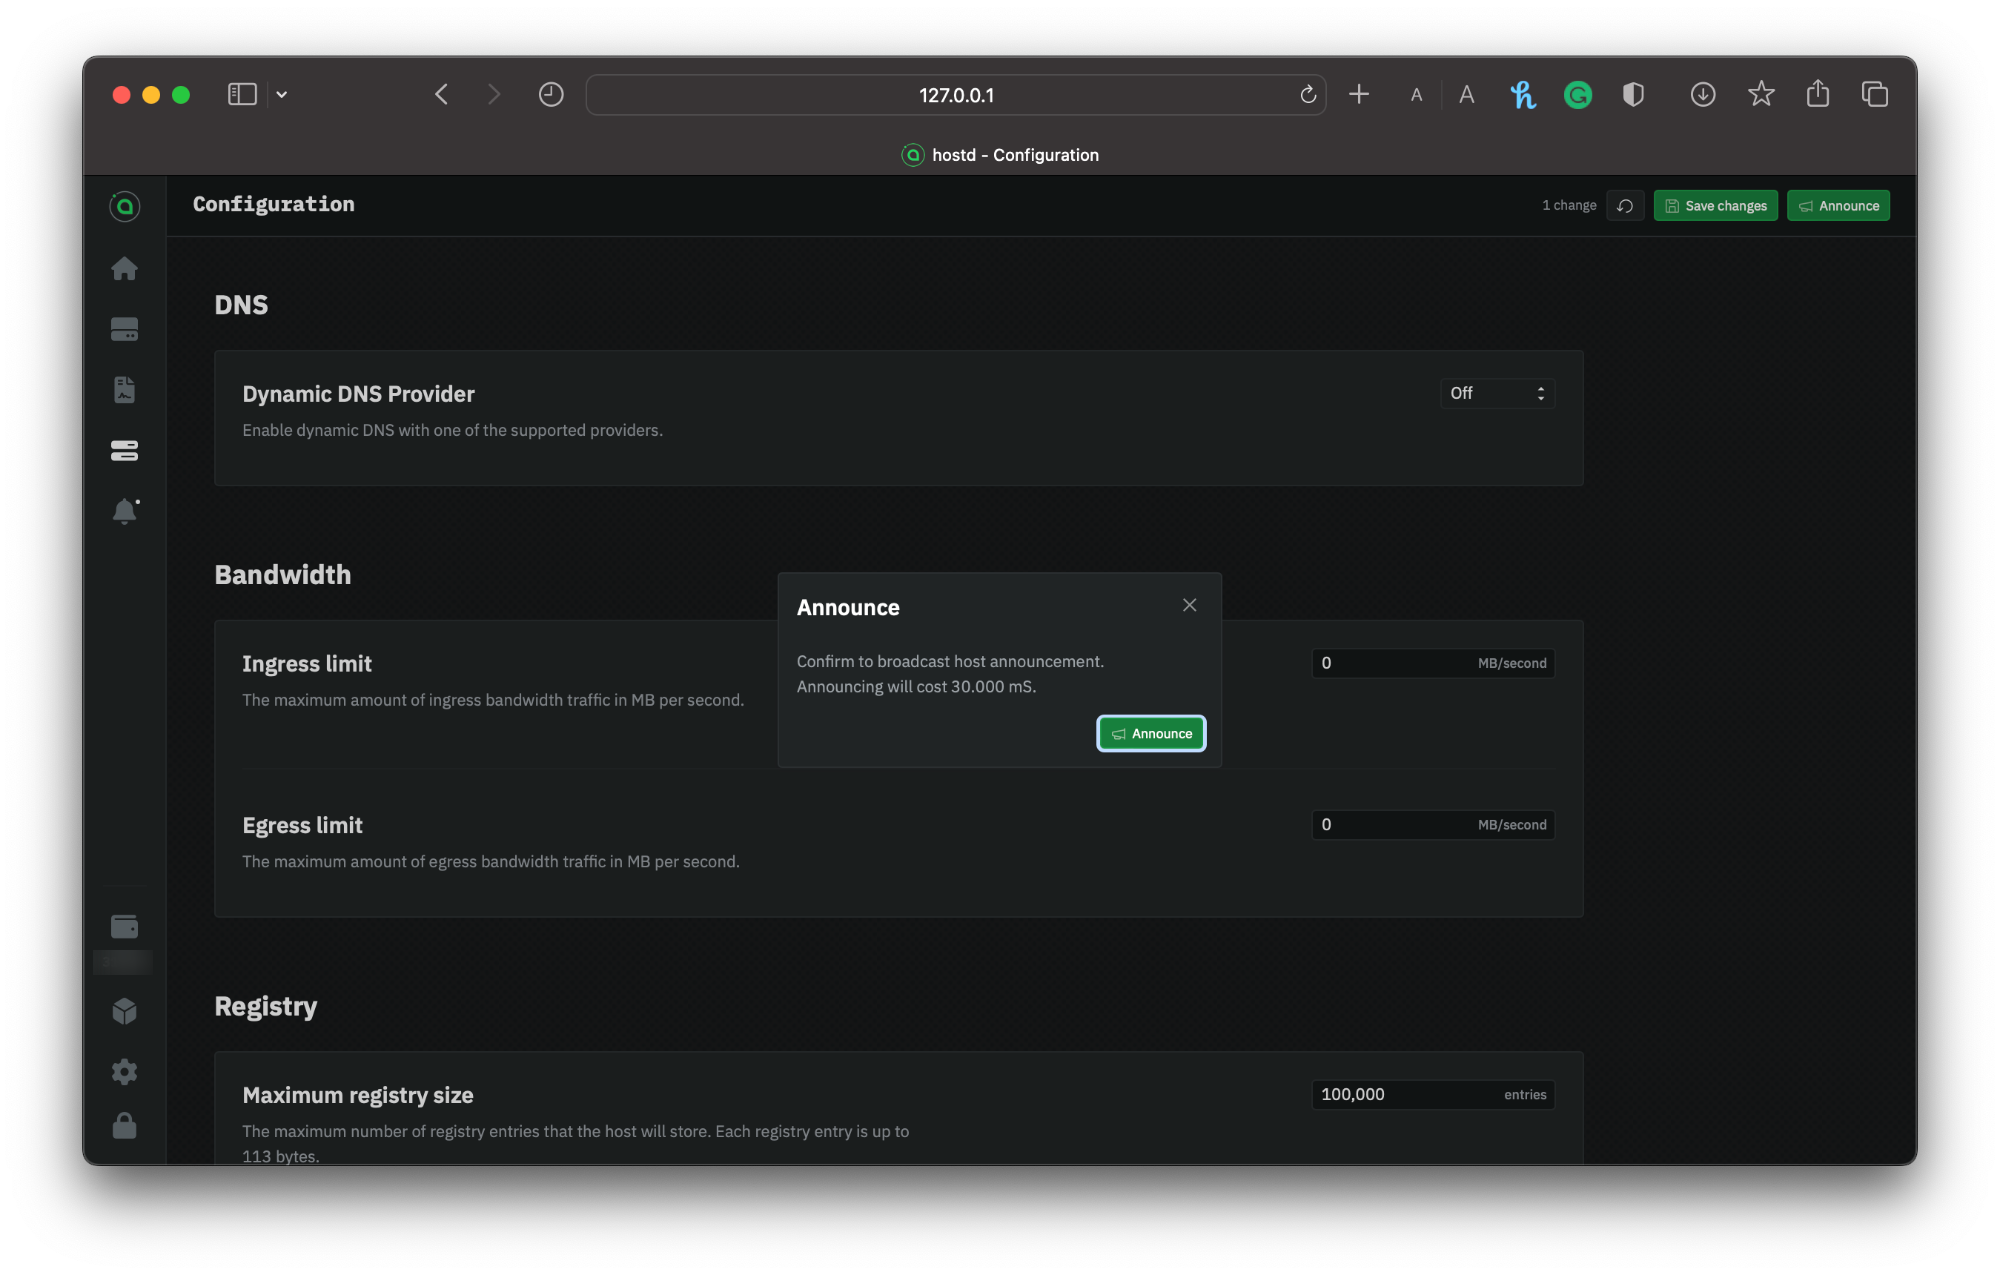Open the Dynamic DNS Provider dropdown
Viewport: 2000px width, 1275px height.
coord(1496,394)
